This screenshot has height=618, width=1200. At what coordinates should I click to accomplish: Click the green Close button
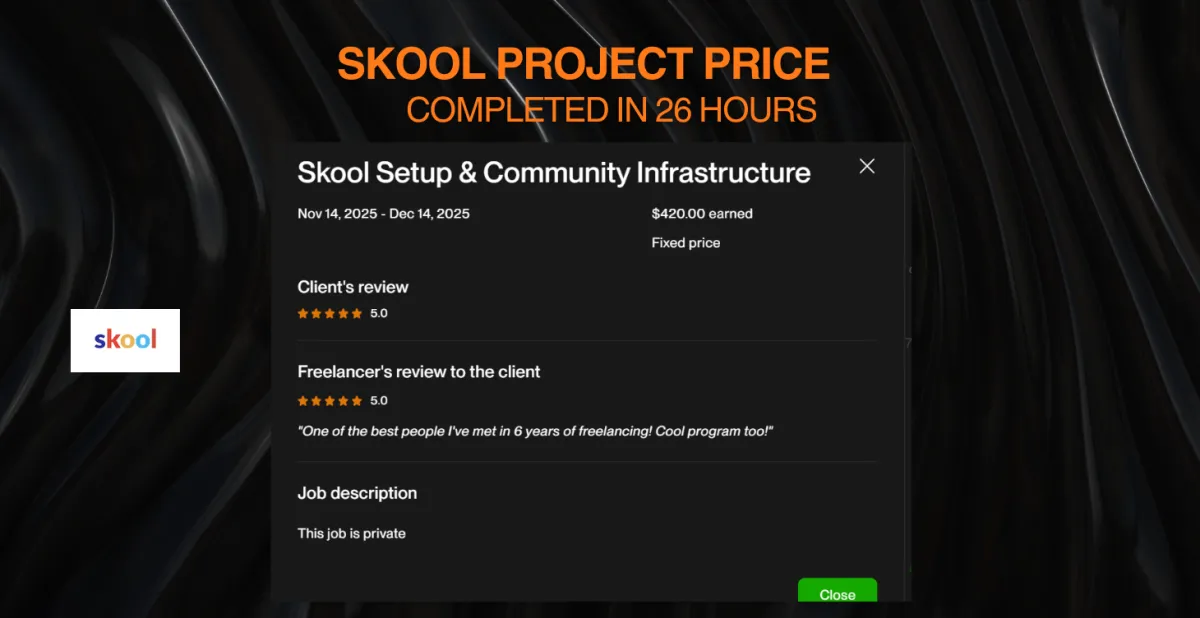(837, 591)
